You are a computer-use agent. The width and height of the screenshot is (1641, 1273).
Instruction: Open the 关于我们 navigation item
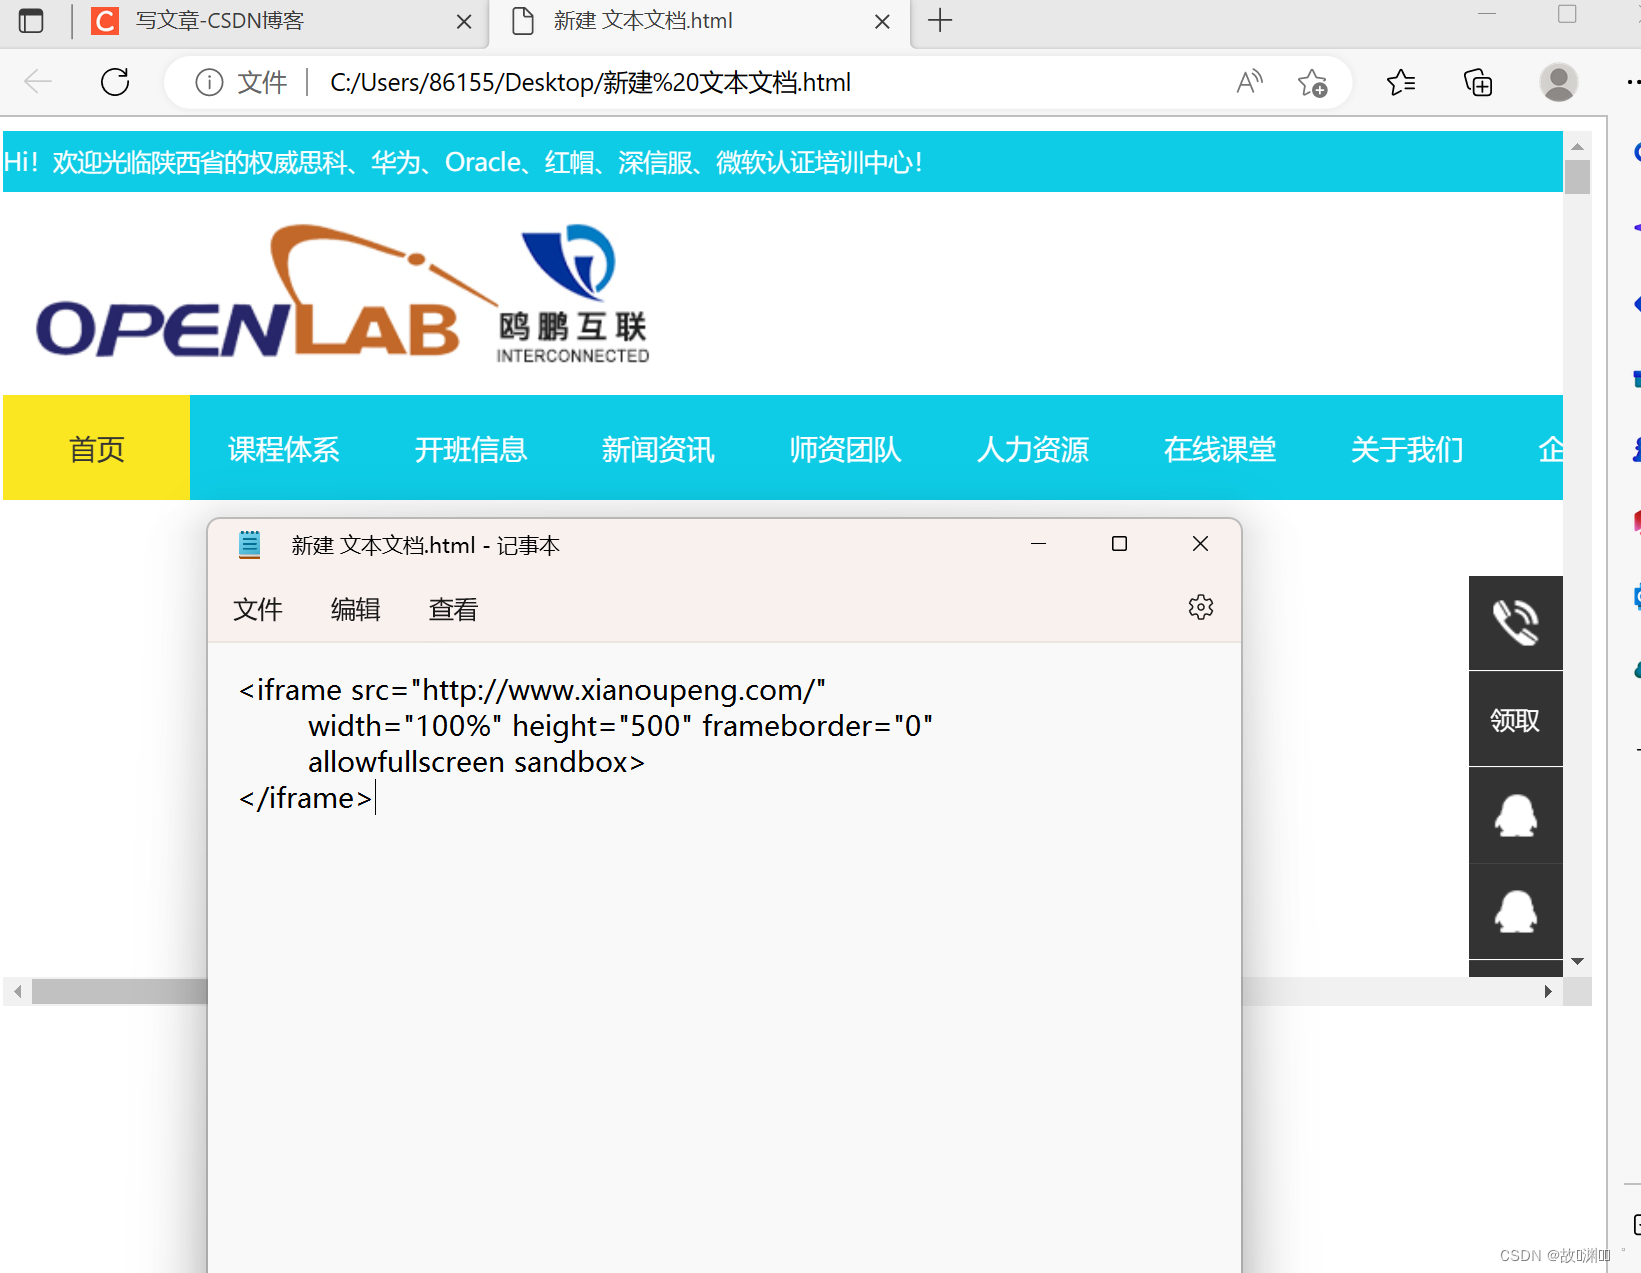pyautogui.click(x=1406, y=449)
